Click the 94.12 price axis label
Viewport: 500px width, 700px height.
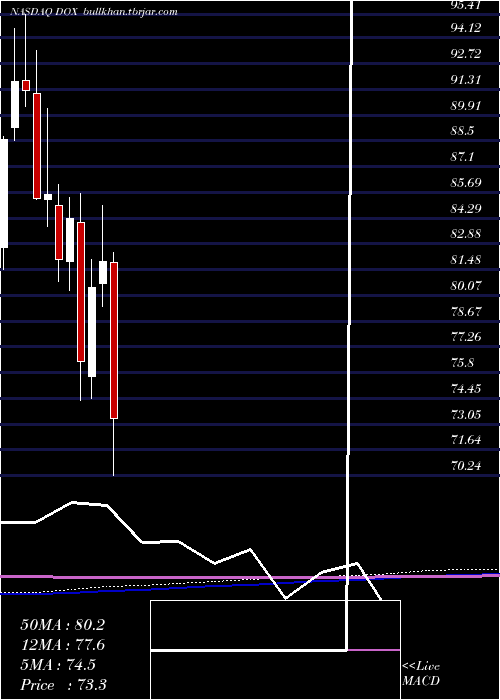(x=466, y=28)
